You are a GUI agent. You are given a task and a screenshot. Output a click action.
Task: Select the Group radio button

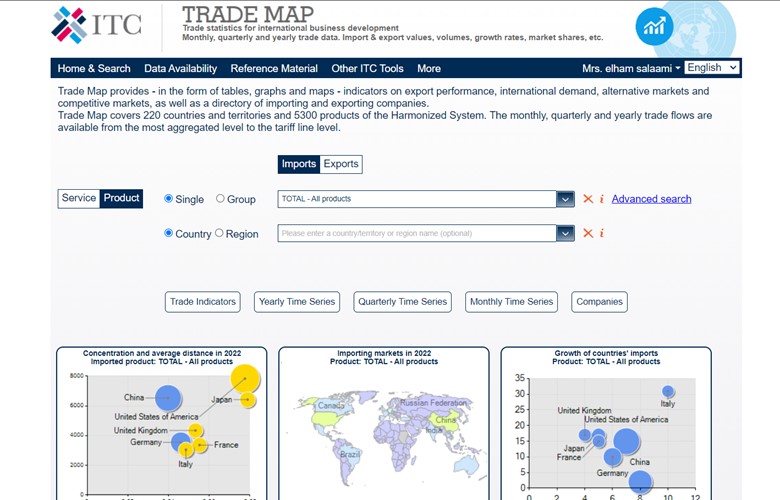tap(220, 199)
